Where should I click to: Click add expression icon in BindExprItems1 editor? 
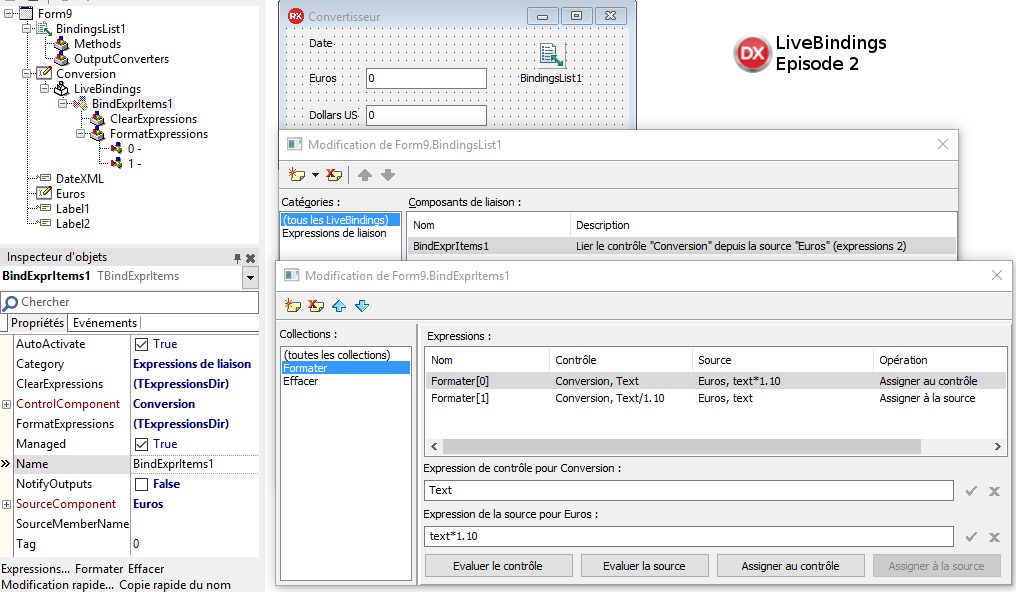pos(293,305)
